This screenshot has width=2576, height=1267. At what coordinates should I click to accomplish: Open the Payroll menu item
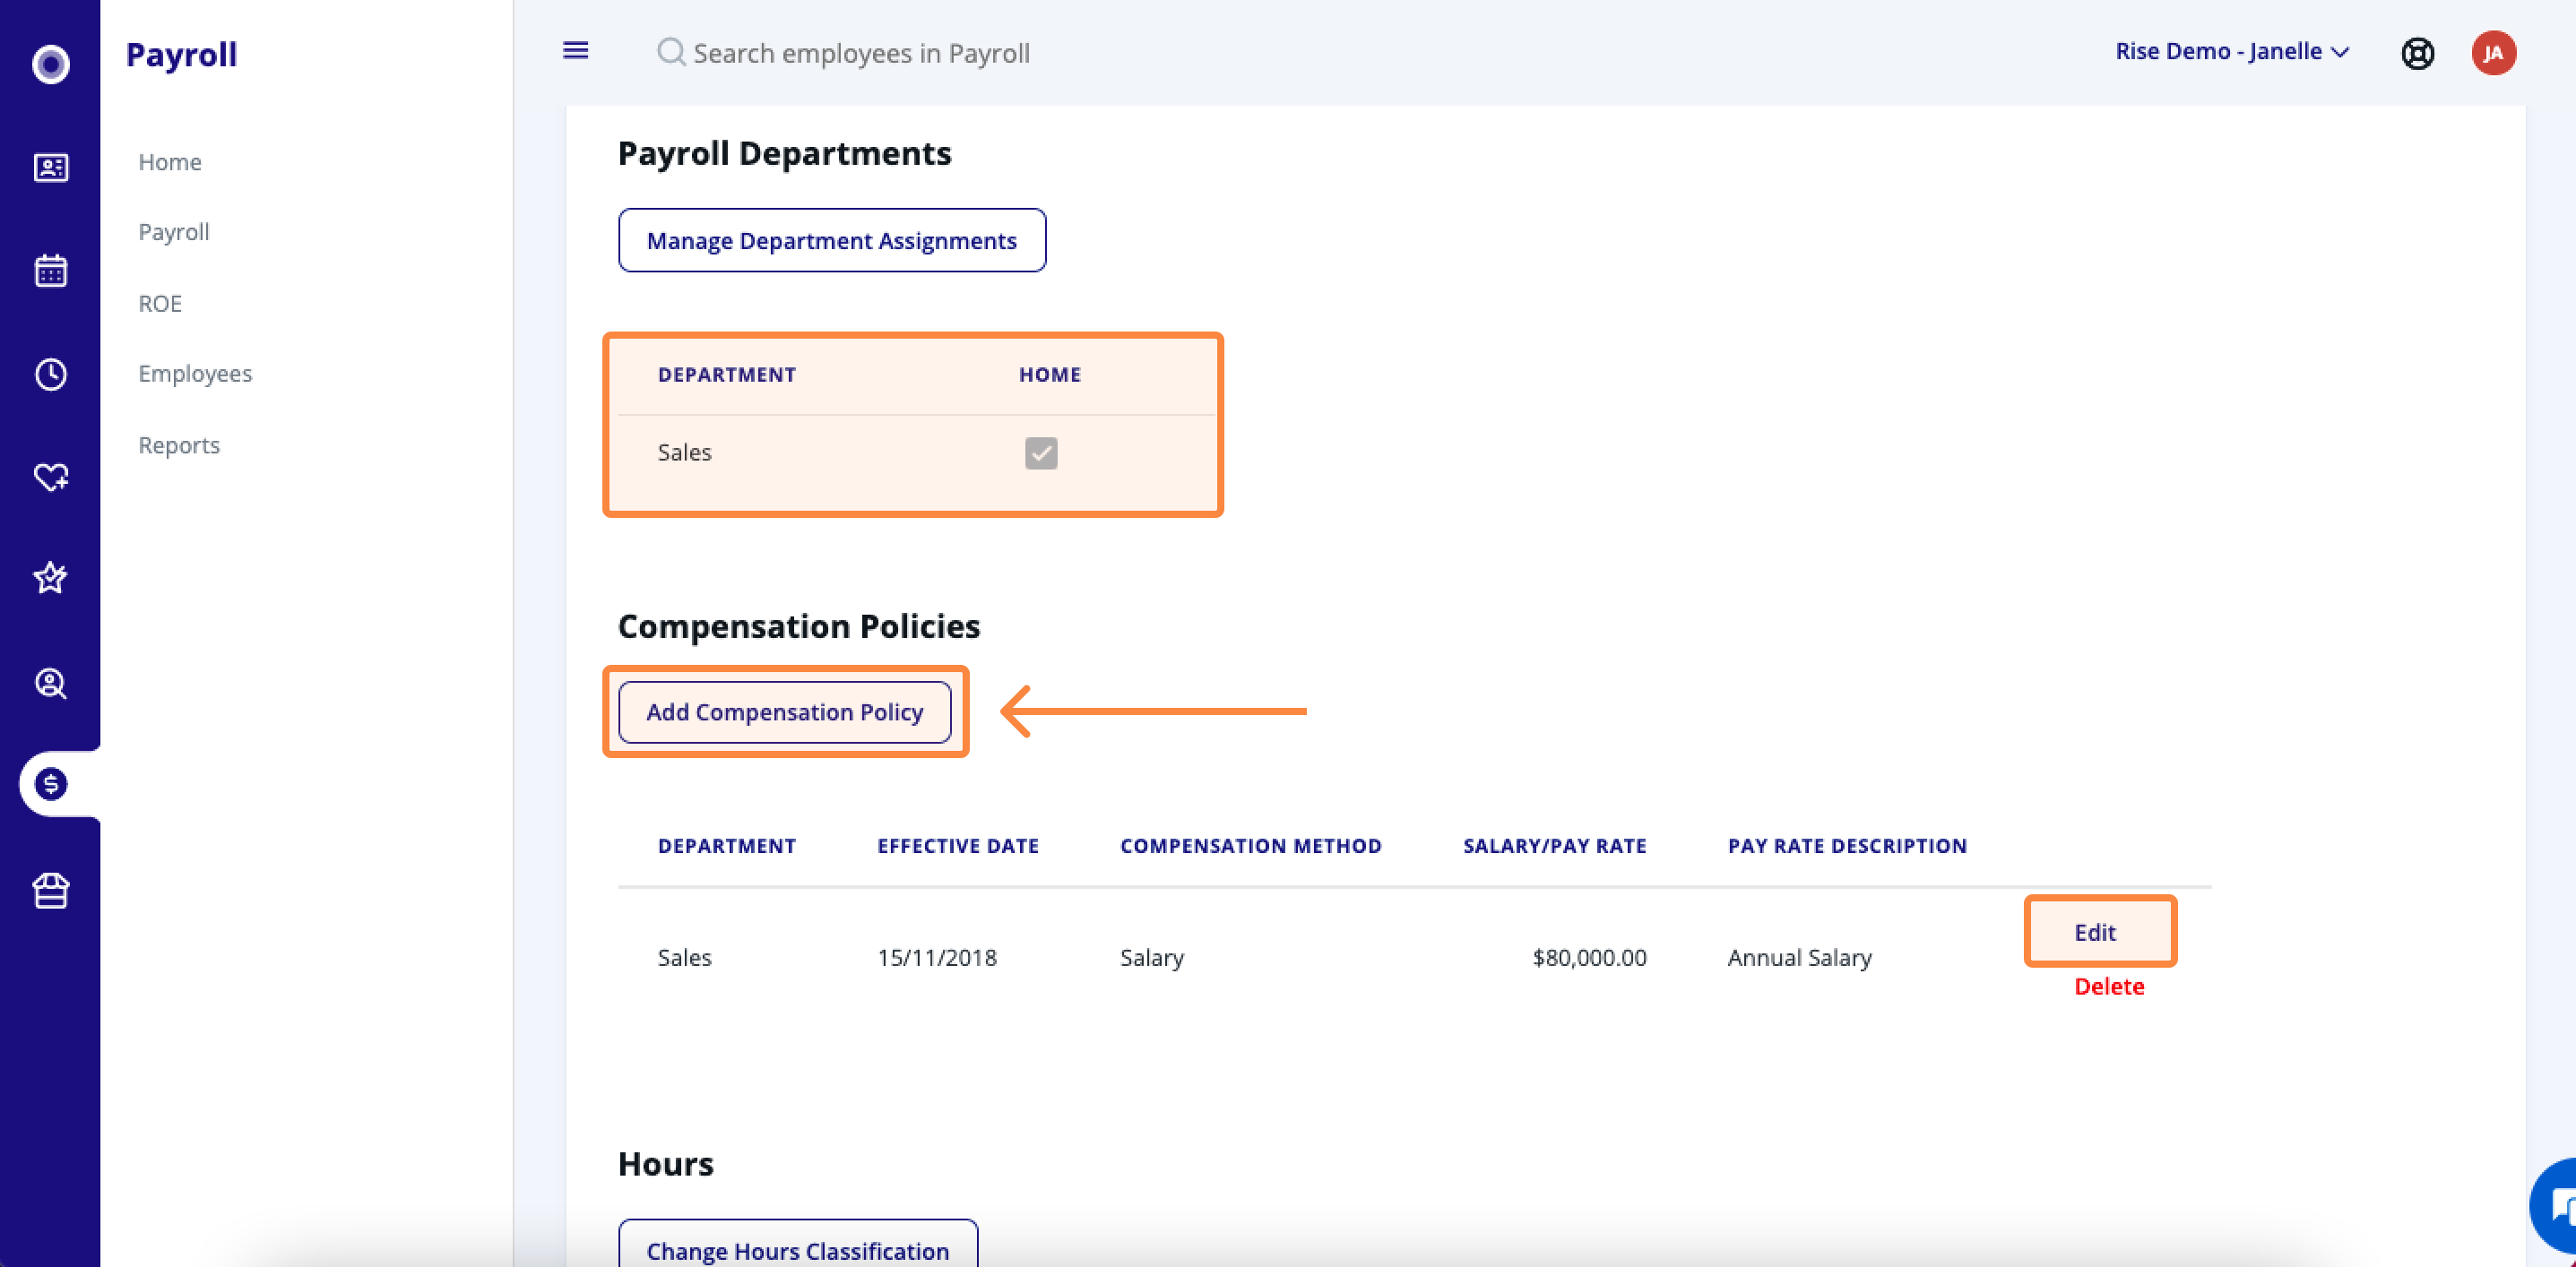click(x=174, y=232)
